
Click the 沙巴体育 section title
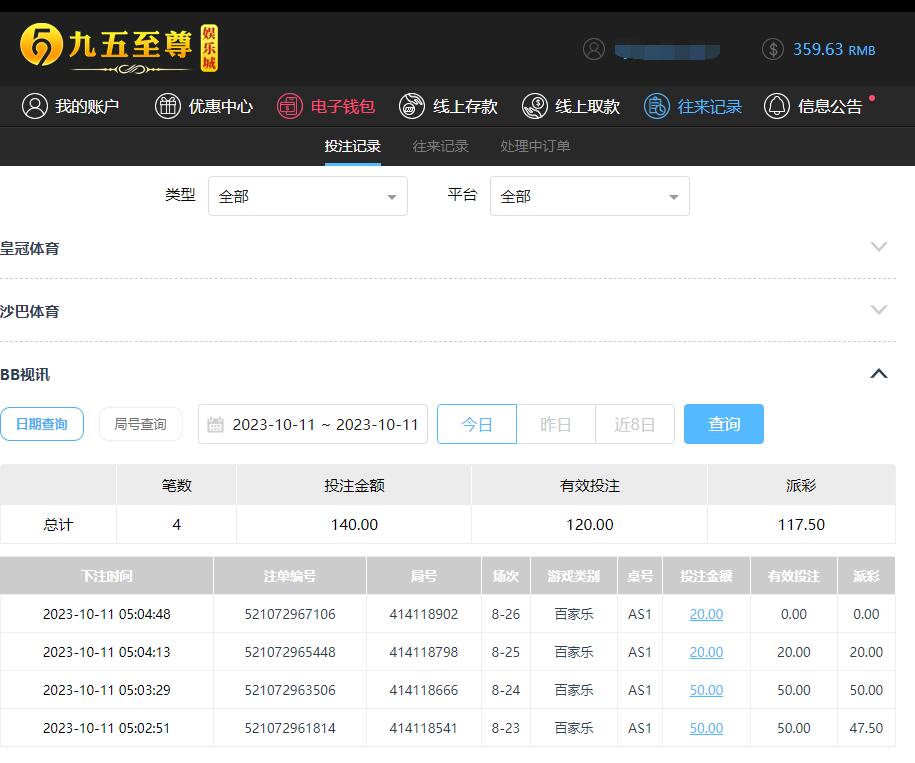click(x=30, y=312)
